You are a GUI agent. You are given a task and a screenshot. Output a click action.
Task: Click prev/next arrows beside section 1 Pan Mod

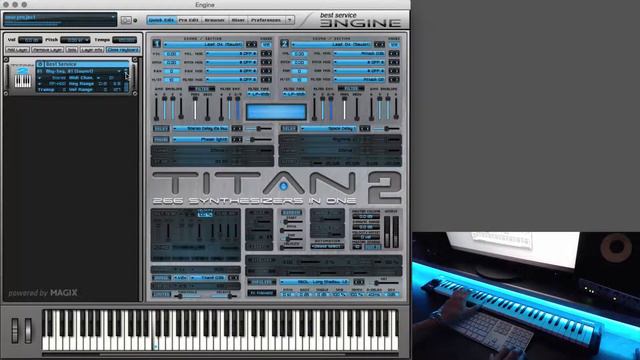[266, 71]
